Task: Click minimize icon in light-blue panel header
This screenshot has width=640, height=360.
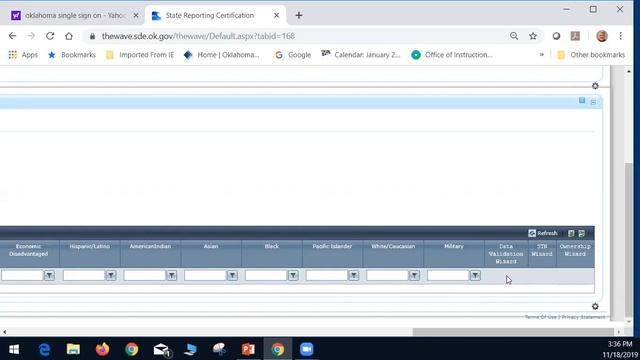Action: pos(593,102)
